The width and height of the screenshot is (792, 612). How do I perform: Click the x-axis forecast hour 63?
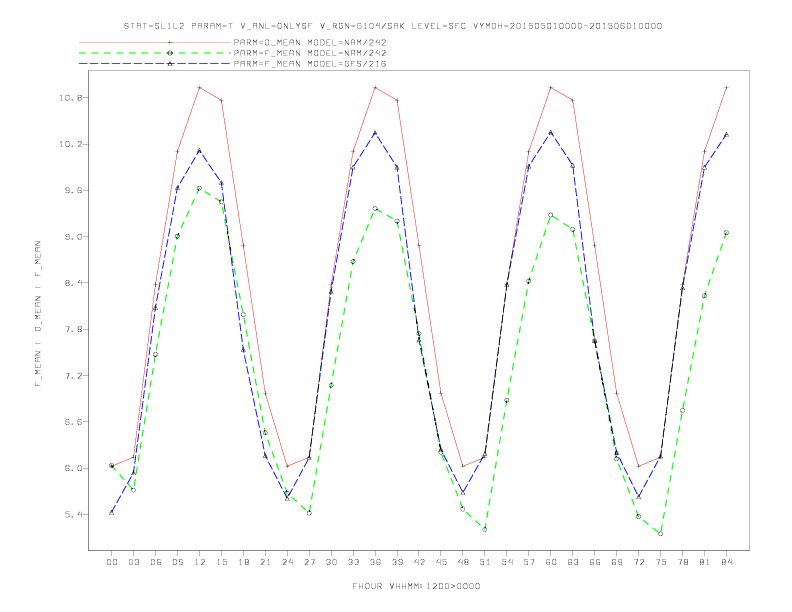[x=573, y=562]
